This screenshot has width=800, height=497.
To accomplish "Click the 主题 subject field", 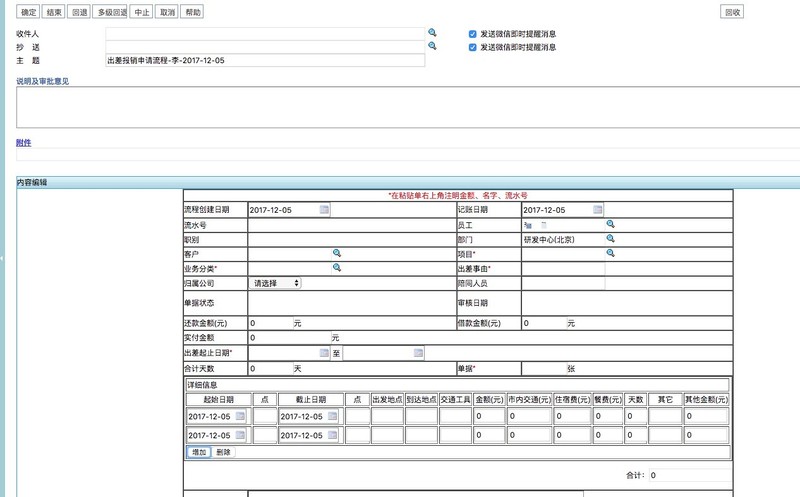I will [x=265, y=60].
